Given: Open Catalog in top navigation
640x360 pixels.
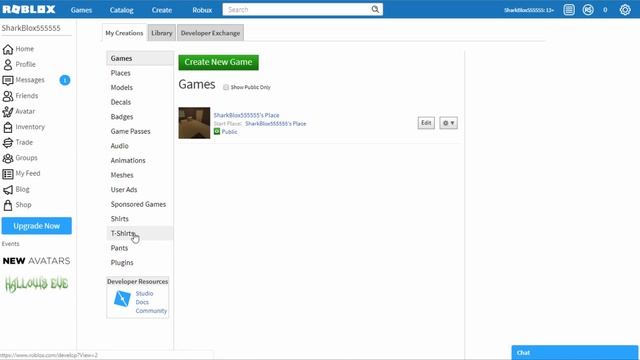Looking at the screenshot, I should click(122, 10).
